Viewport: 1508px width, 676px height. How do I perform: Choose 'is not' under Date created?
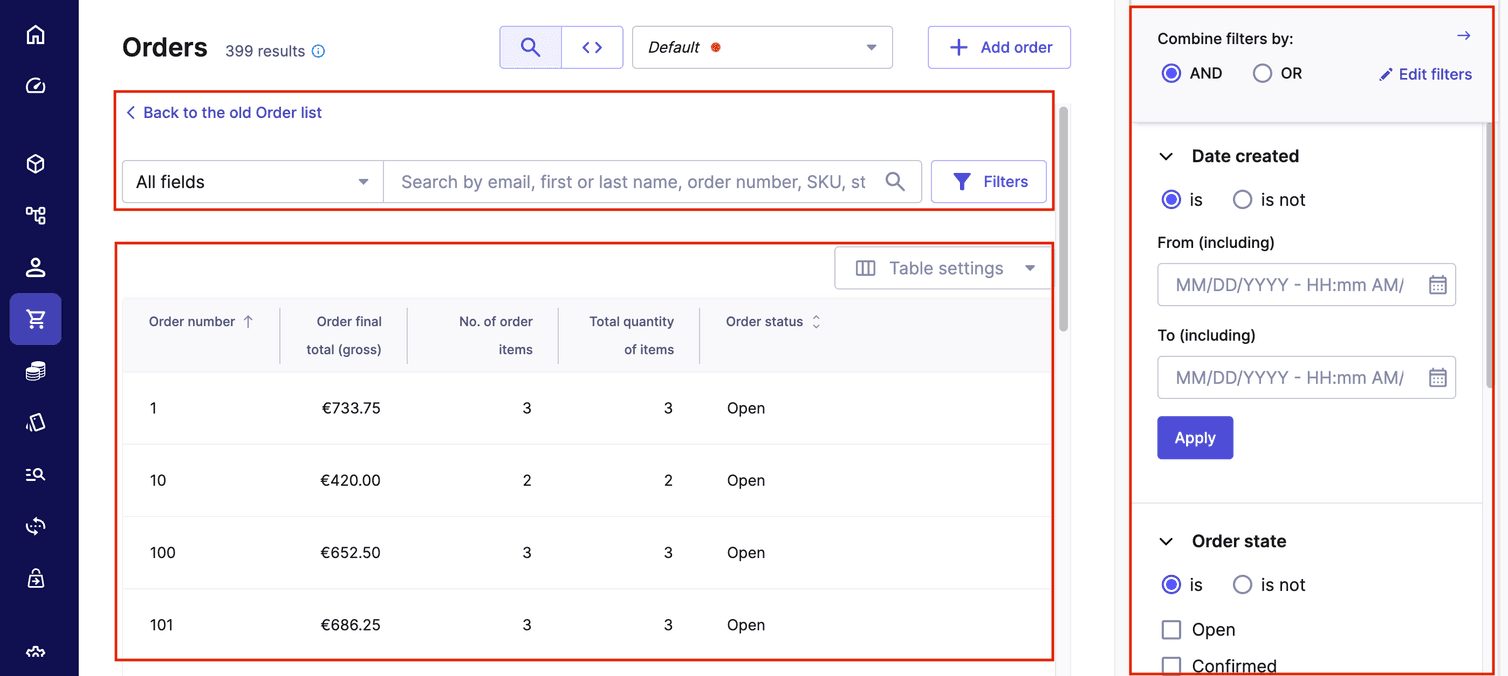[1242, 199]
